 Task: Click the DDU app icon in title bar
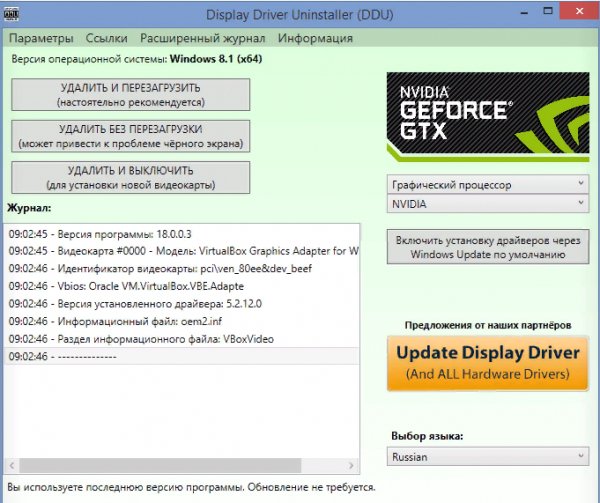pyautogui.click(x=11, y=14)
